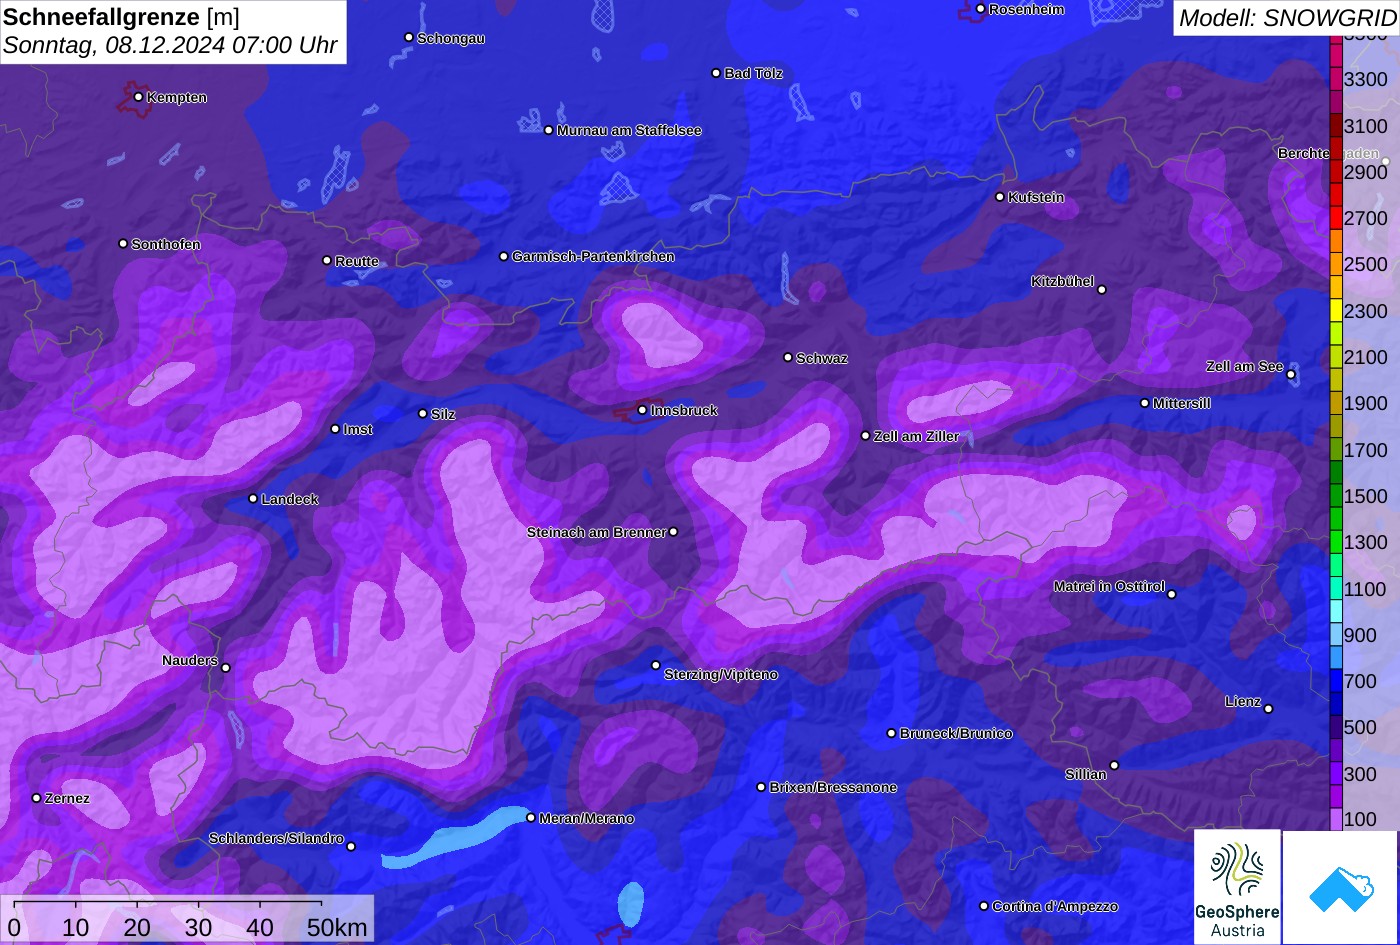Screen dimensions: 1400x945
Task: Click the 900 legend value
Action: (1361, 636)
